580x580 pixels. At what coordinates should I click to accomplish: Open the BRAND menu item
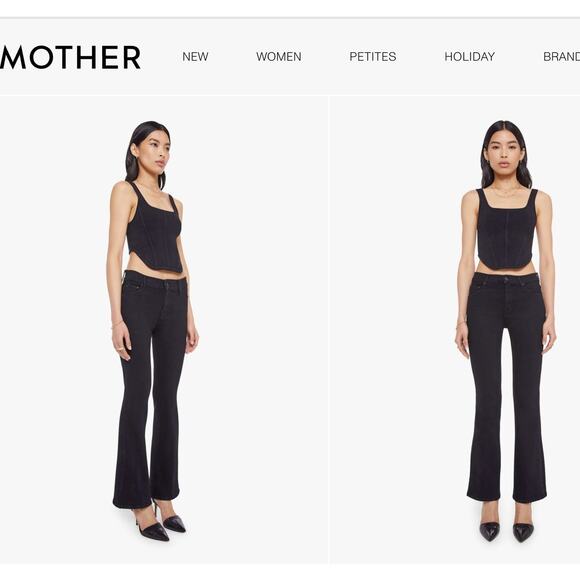click(562, 57)
